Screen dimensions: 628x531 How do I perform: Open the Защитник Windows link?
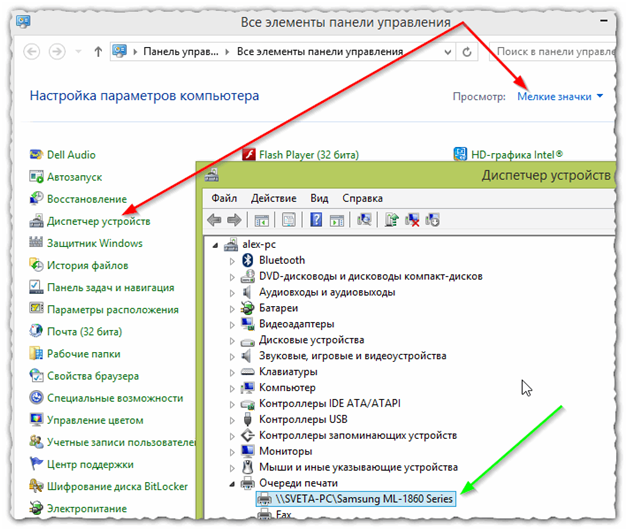(94, 243)
